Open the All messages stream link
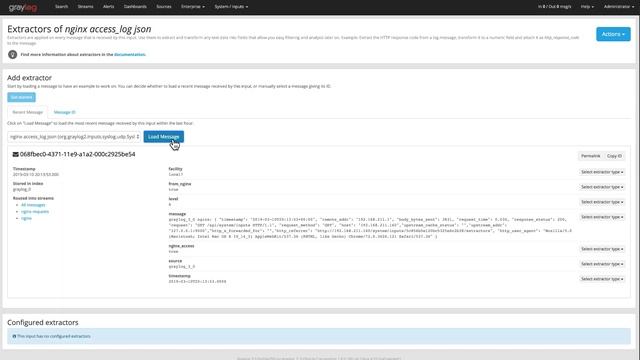This screenshot has width=640, height=360. (x=33, y=205)
